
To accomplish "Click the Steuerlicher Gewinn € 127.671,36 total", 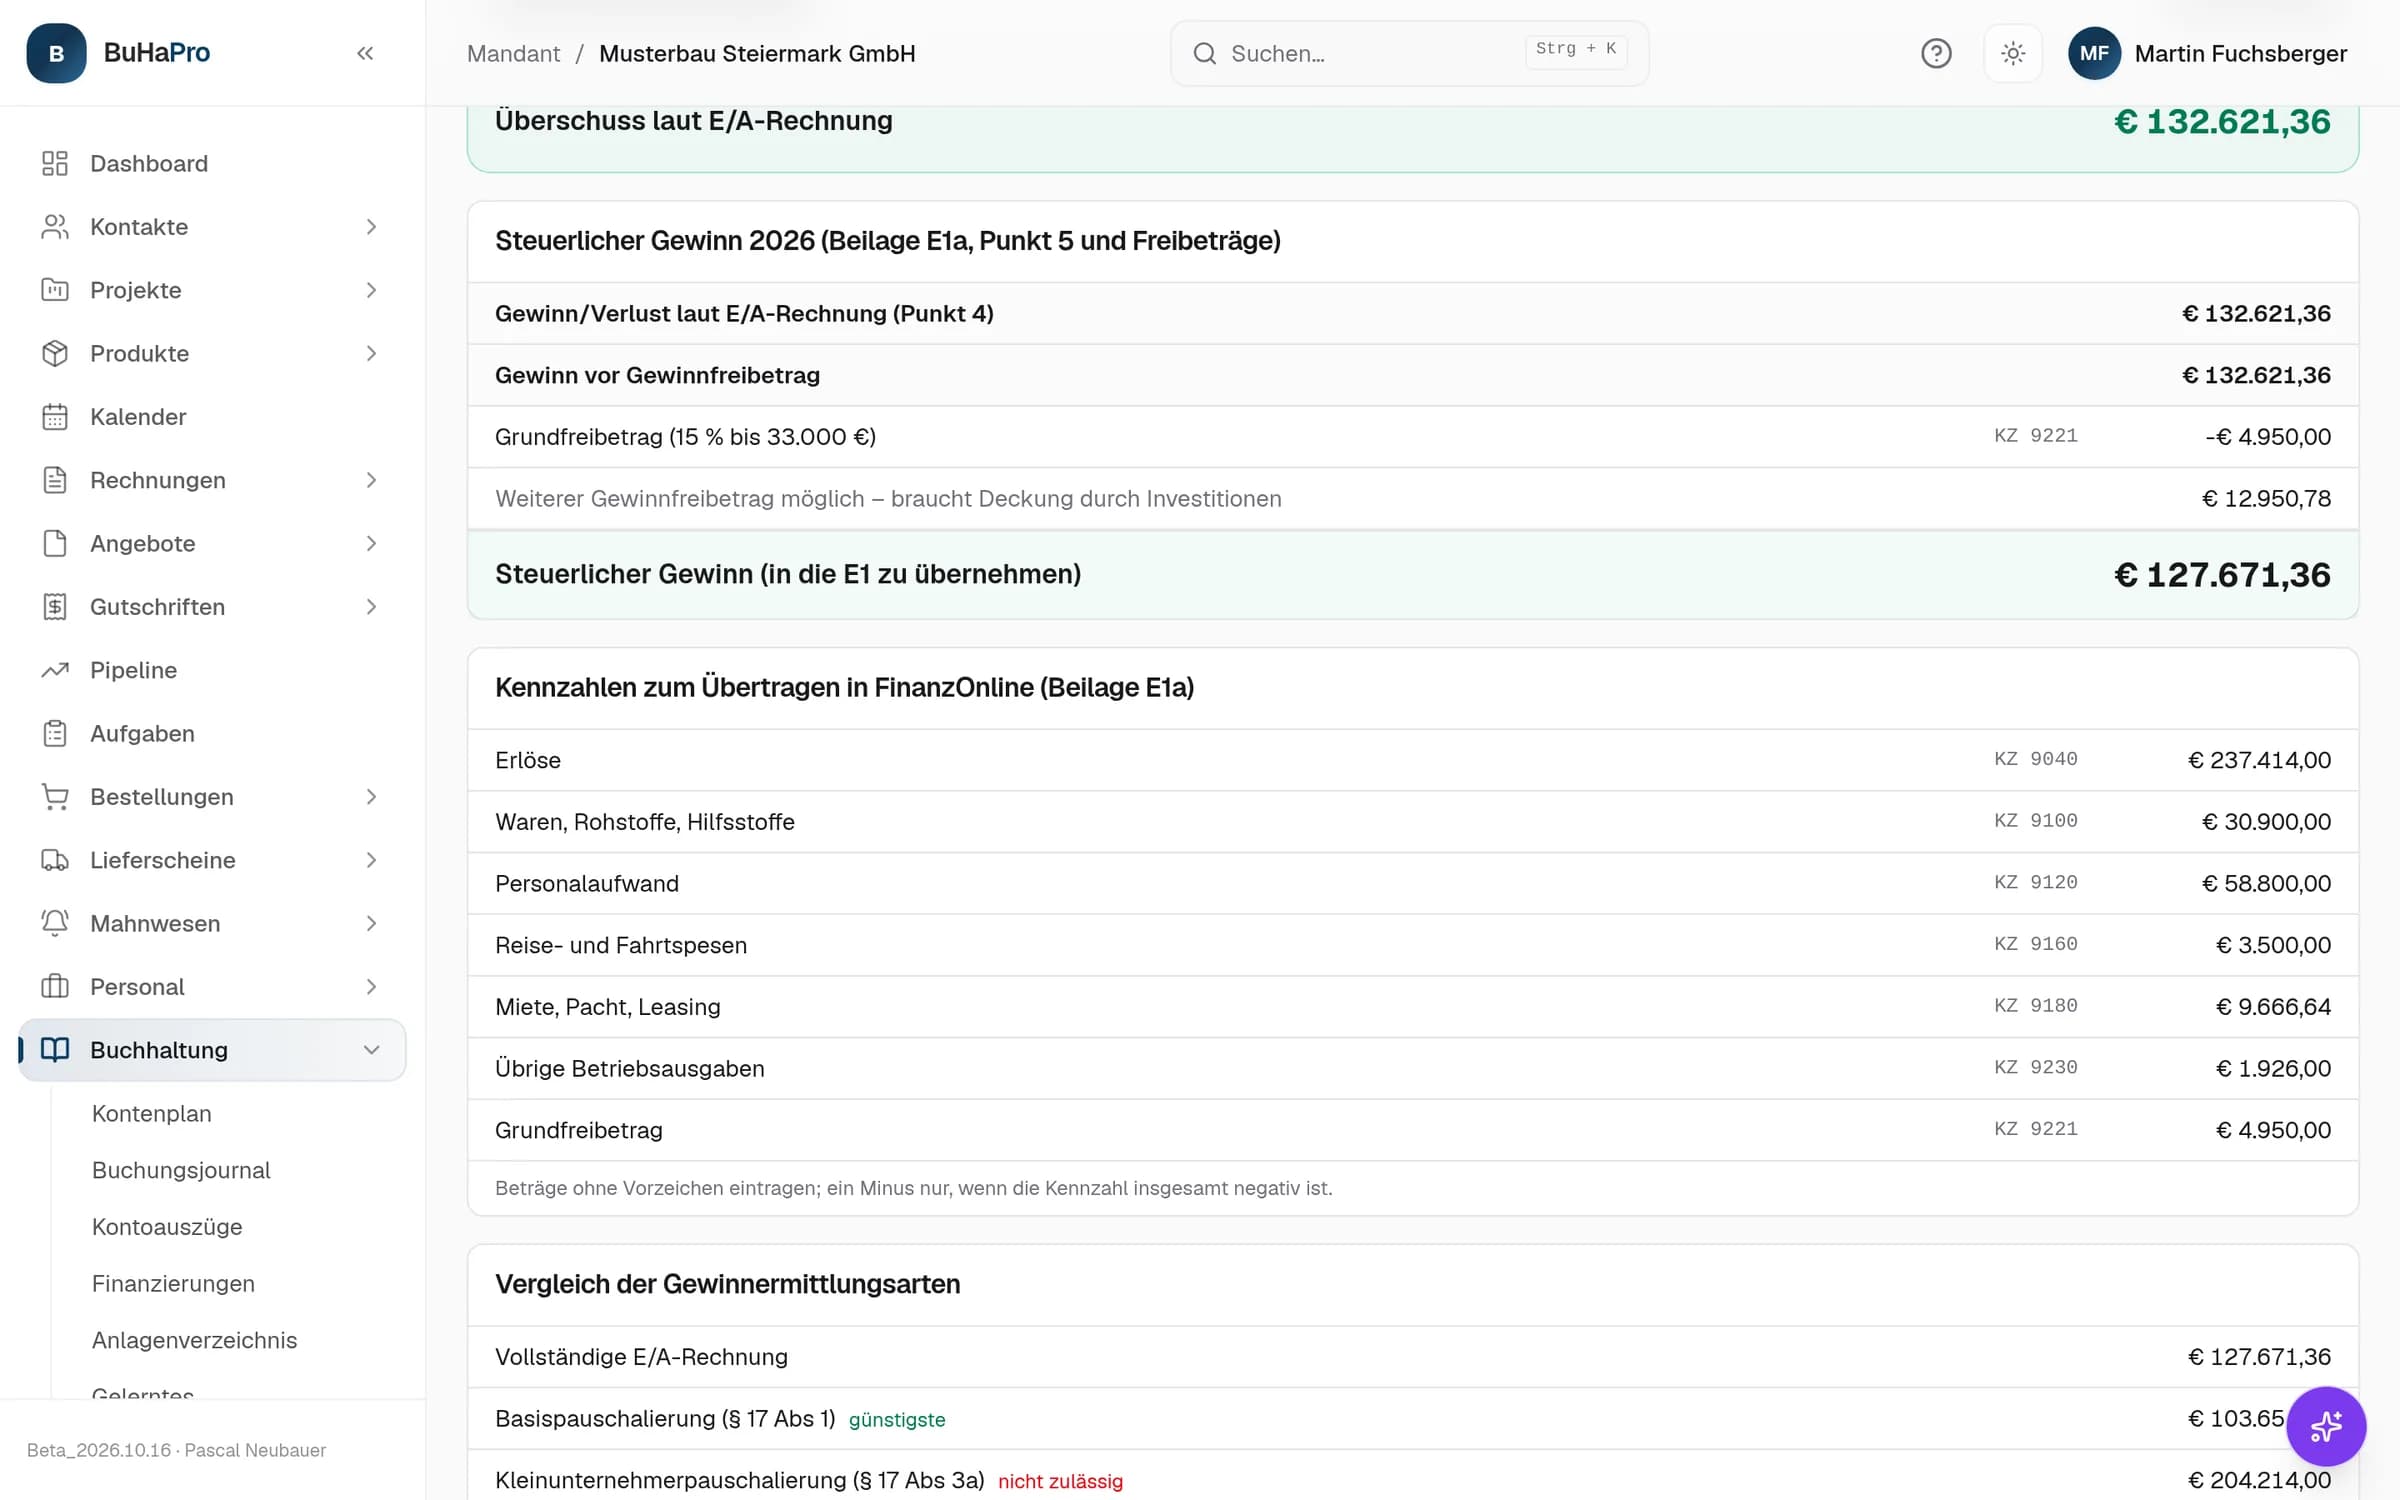I will [x=2222, y=574].
